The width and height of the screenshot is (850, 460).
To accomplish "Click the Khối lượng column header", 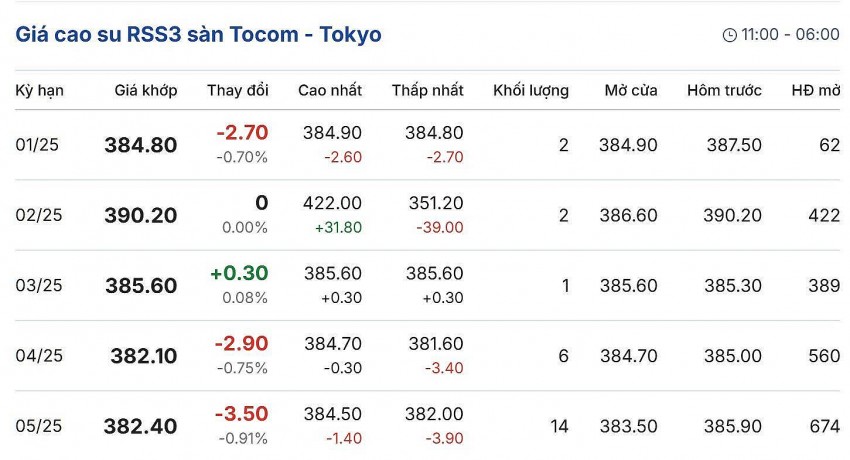I will pos(531,90).
